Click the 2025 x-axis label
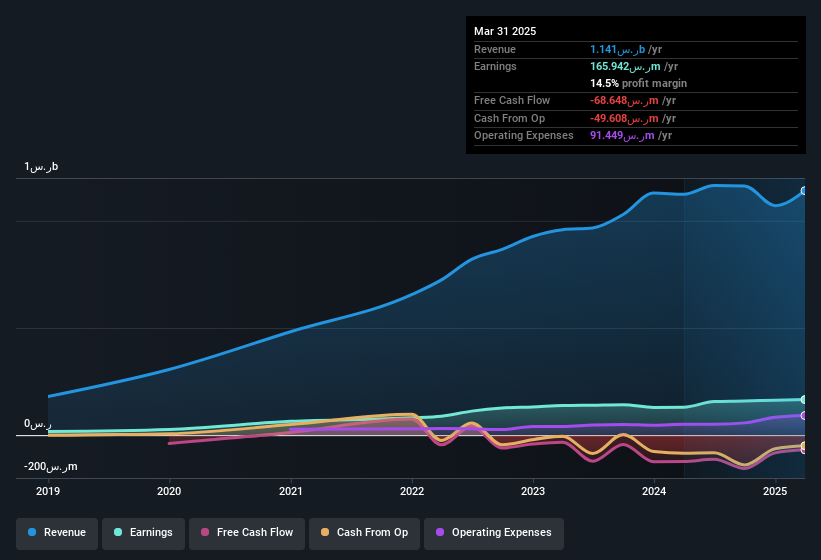Image resolution: width=821 pixels, height=560 pixels. coord(775,491)
